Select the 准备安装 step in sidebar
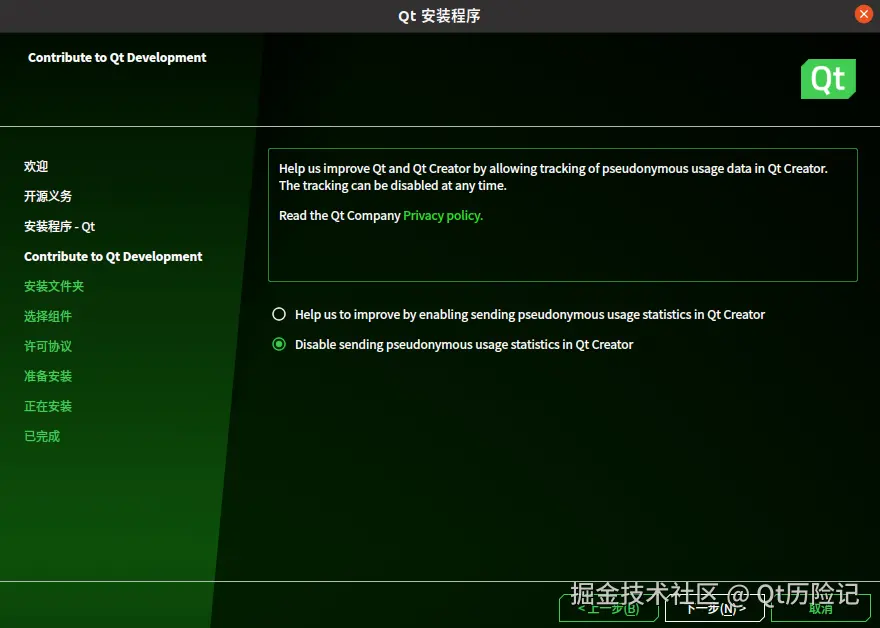The height and width of the screenshot is (628, 880). click(48, 376)
